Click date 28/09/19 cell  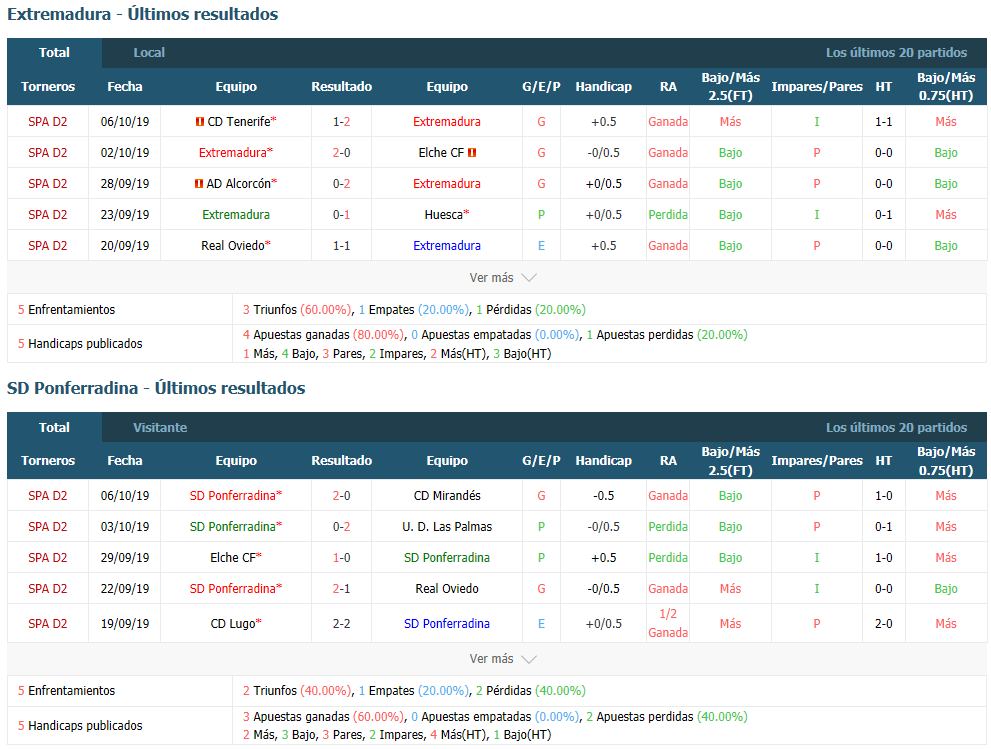click(125, 184)
